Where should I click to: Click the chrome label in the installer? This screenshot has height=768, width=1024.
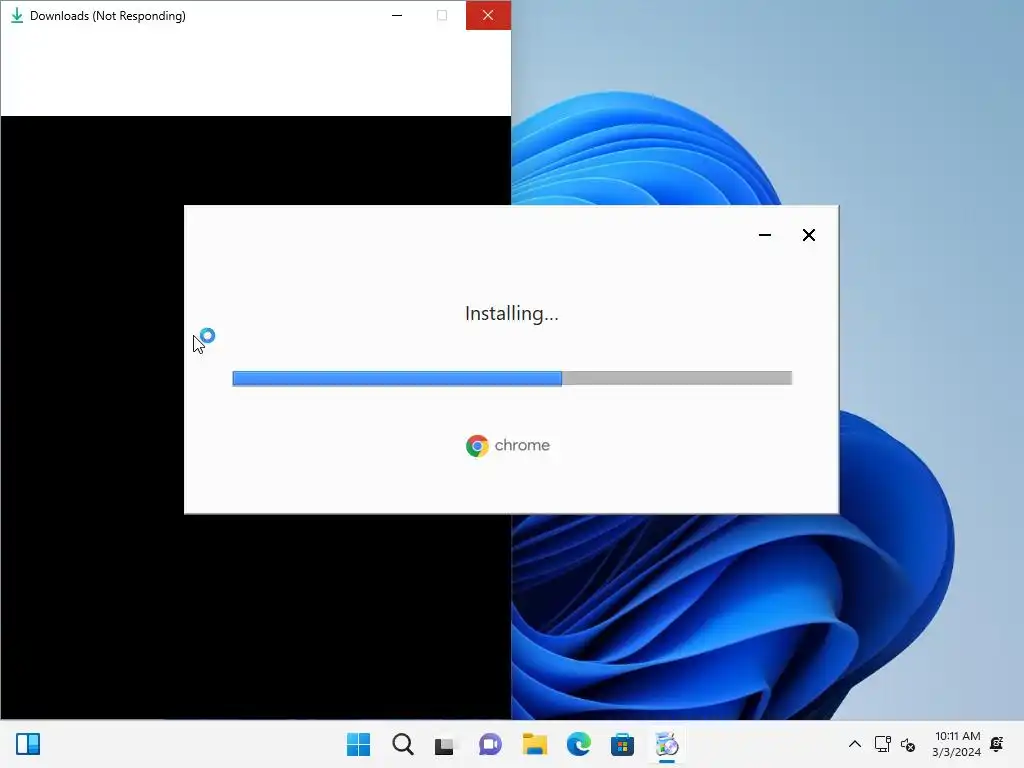click(522, 445)
